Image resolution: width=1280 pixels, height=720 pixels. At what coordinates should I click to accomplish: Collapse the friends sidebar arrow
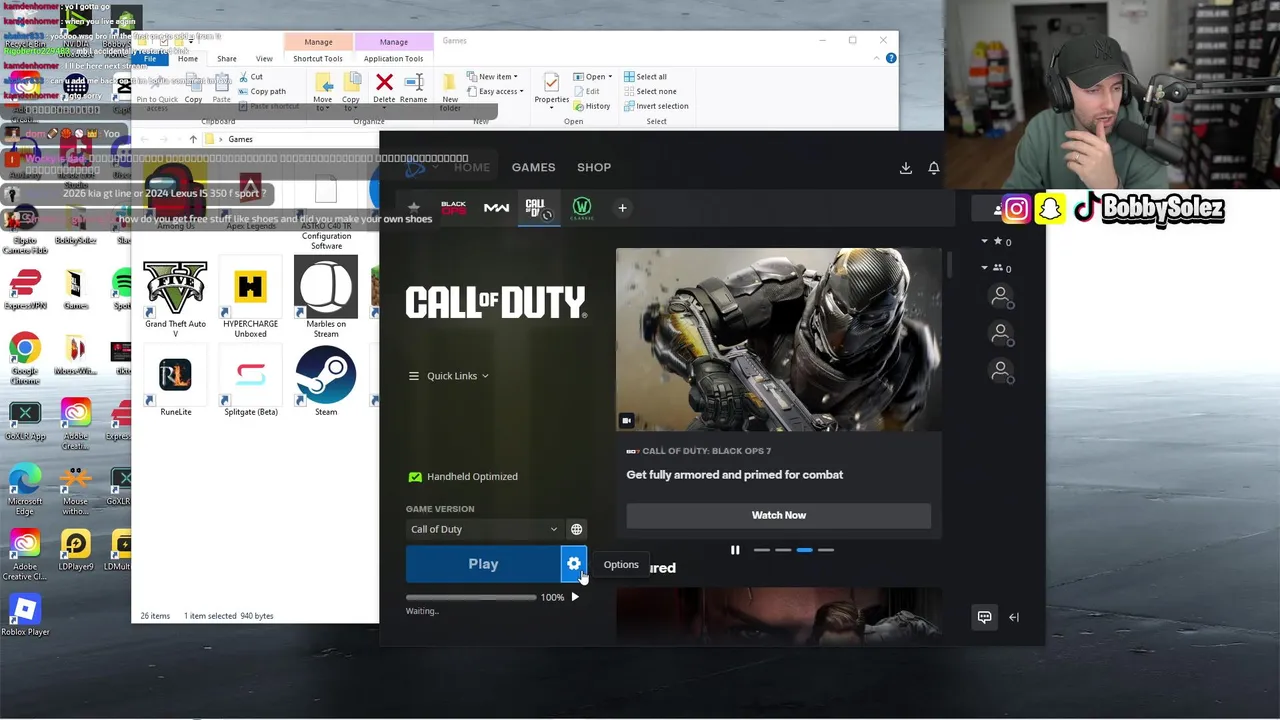coord(1014,617)
